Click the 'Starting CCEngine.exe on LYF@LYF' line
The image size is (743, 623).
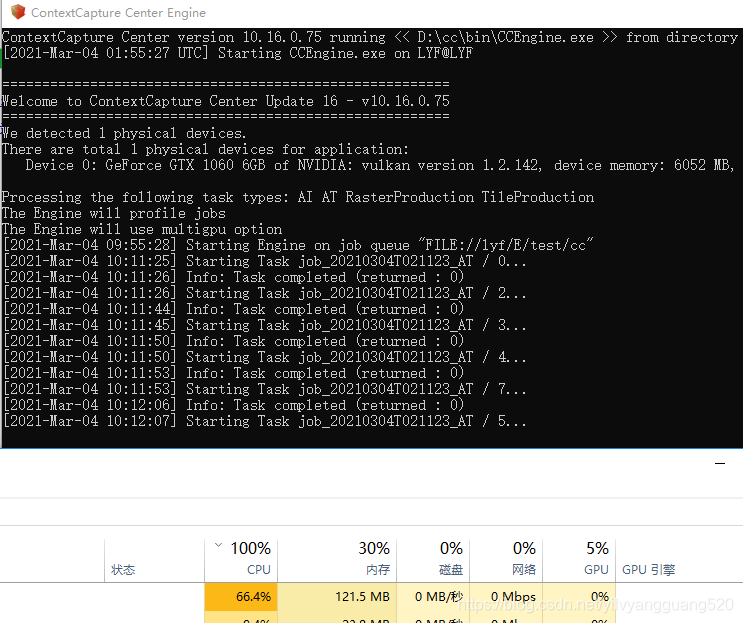[238, 53]
